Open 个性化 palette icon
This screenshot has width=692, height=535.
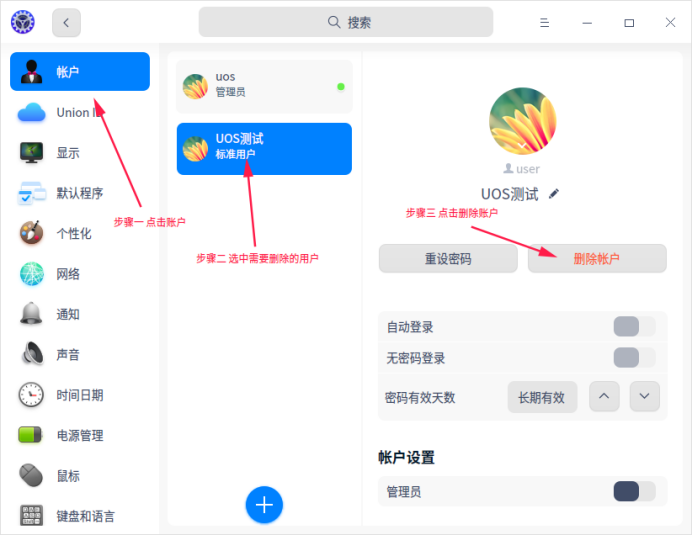[x=31, y=233]
